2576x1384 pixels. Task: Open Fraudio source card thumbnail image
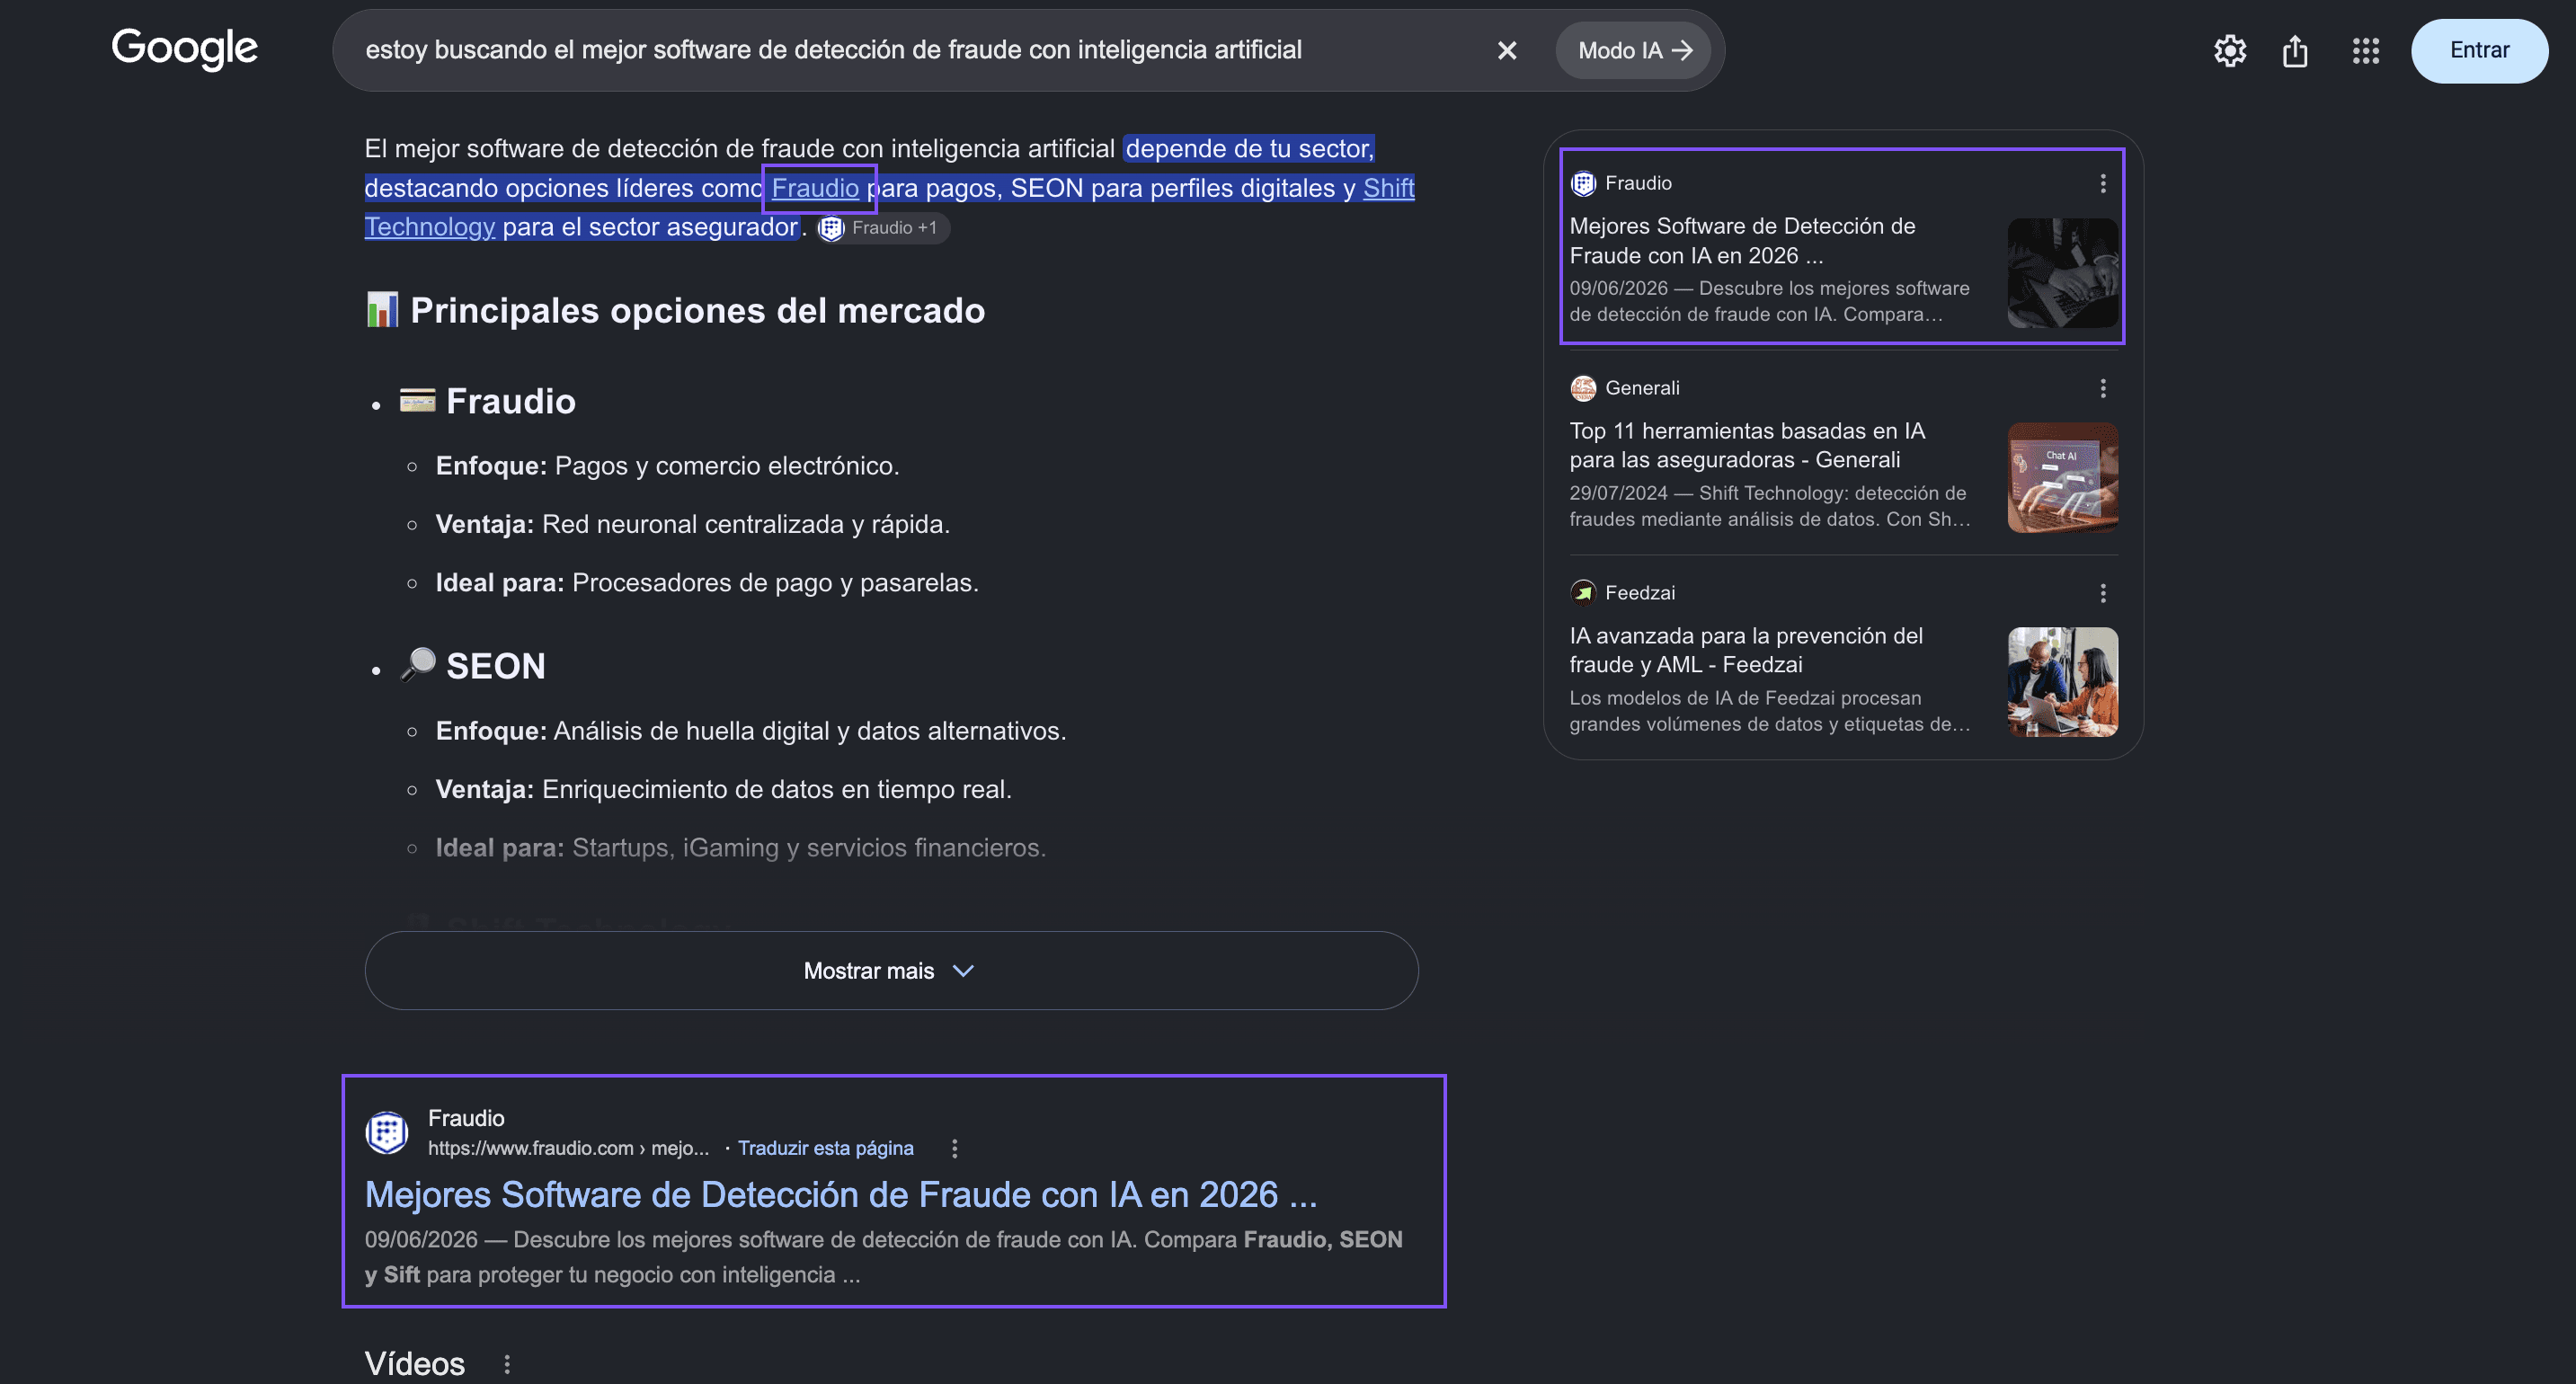(2062, 273)
